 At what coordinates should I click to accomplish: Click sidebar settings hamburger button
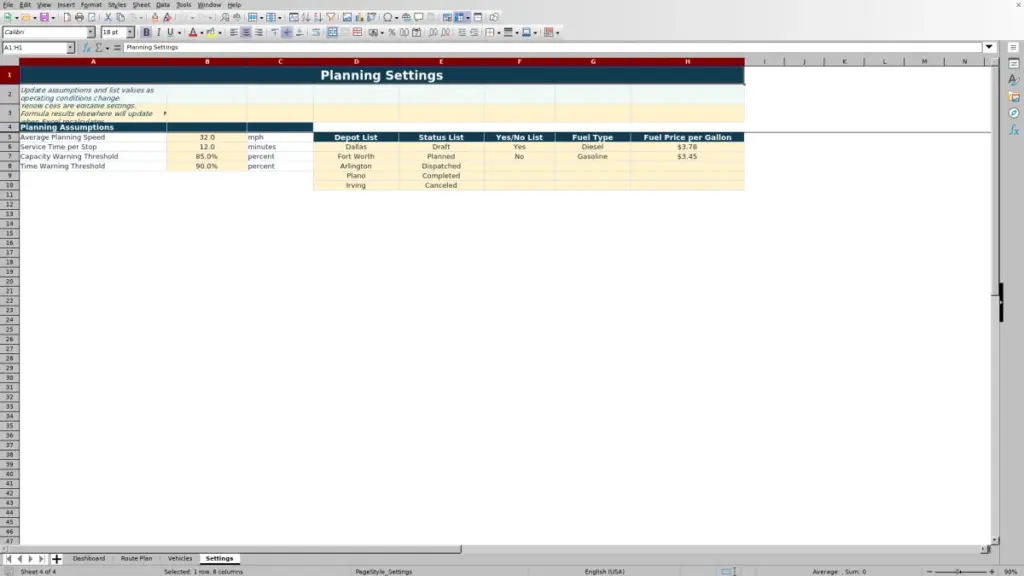point(1014,47)
